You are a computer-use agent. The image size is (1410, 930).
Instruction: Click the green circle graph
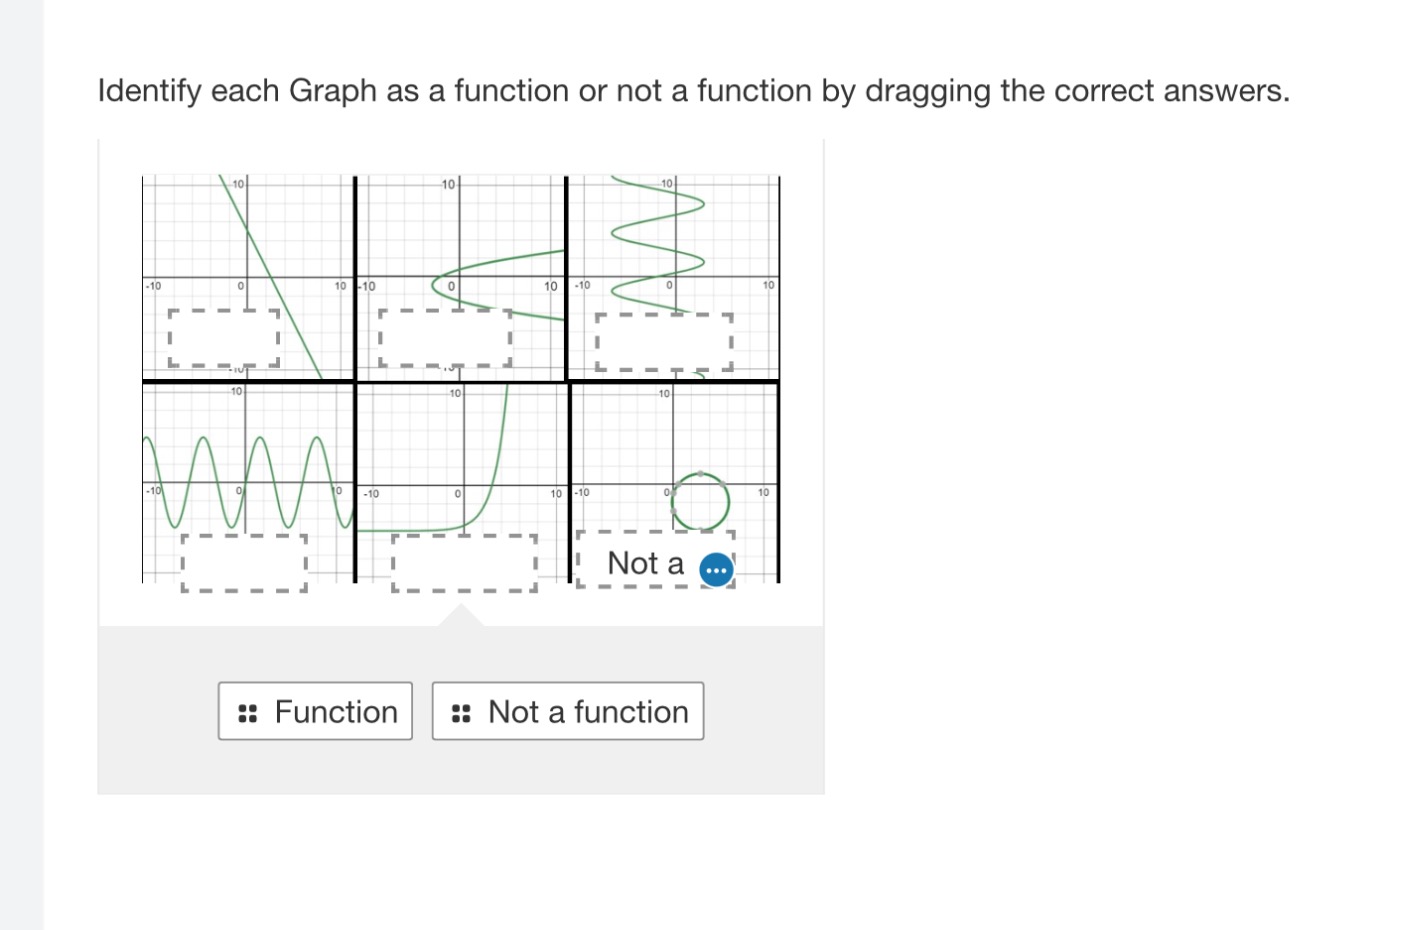(700, 501)
